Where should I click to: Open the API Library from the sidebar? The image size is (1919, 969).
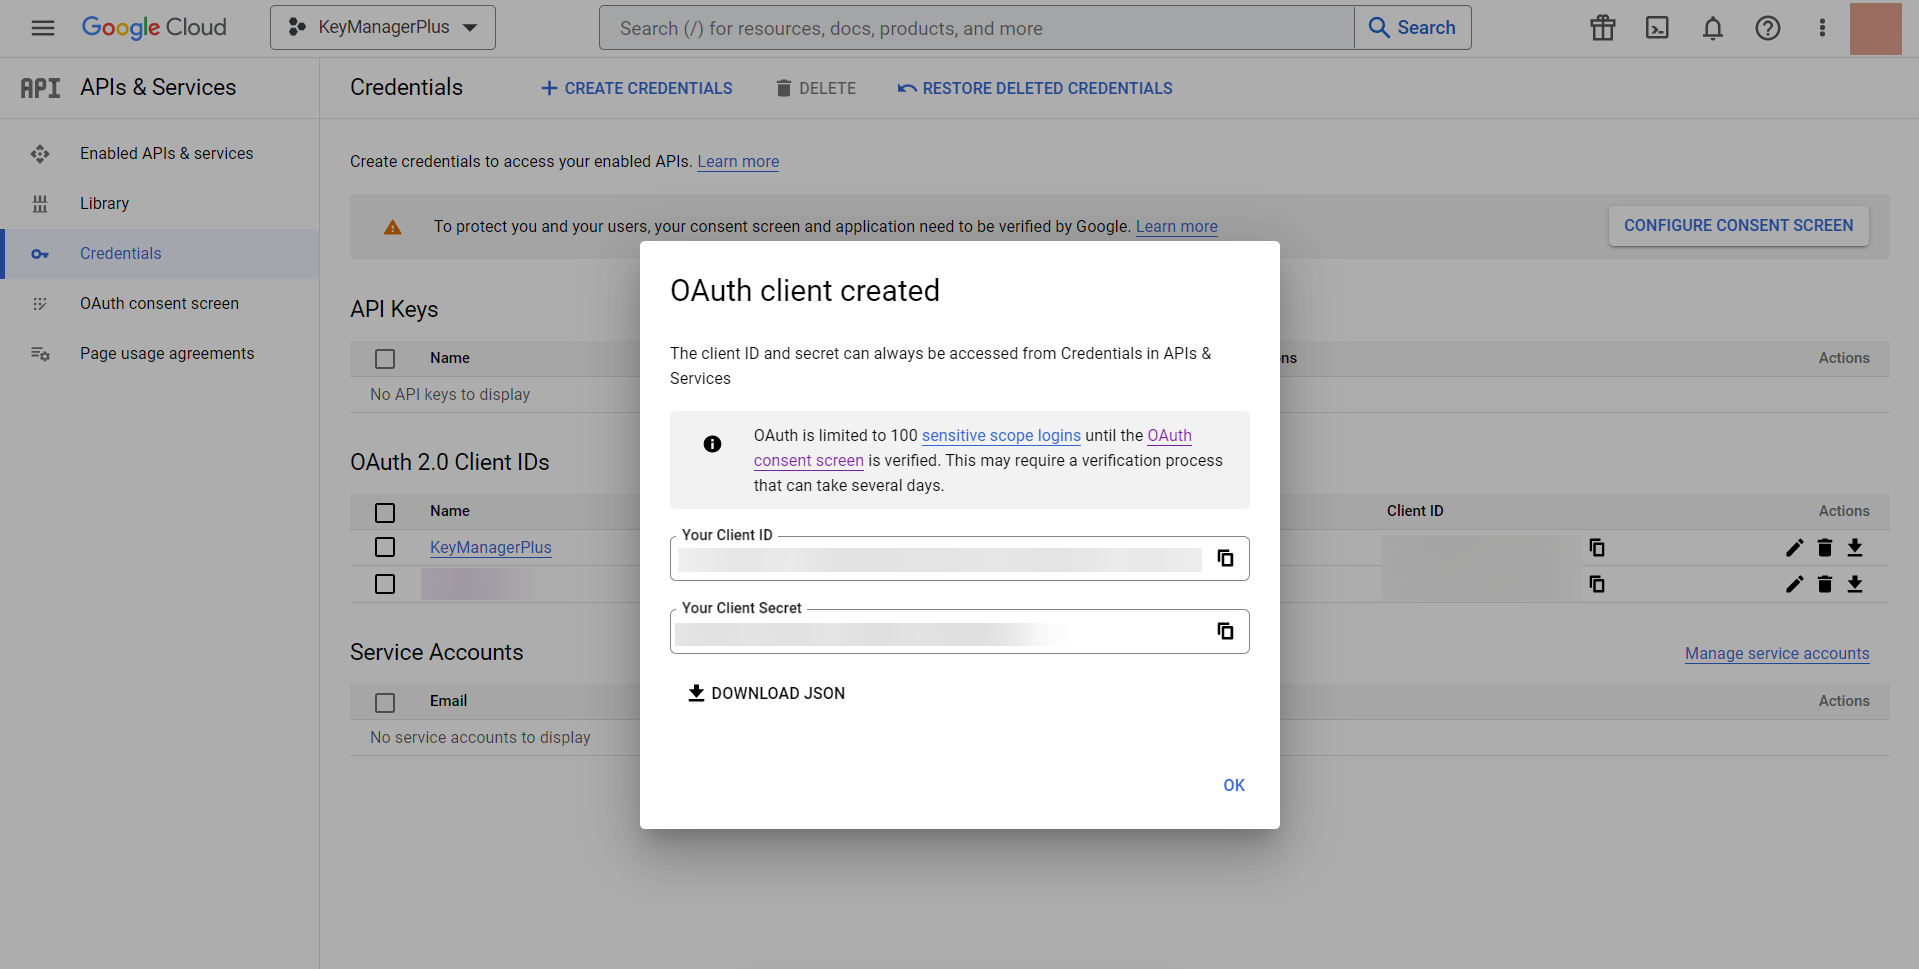[x=104, y=203]
